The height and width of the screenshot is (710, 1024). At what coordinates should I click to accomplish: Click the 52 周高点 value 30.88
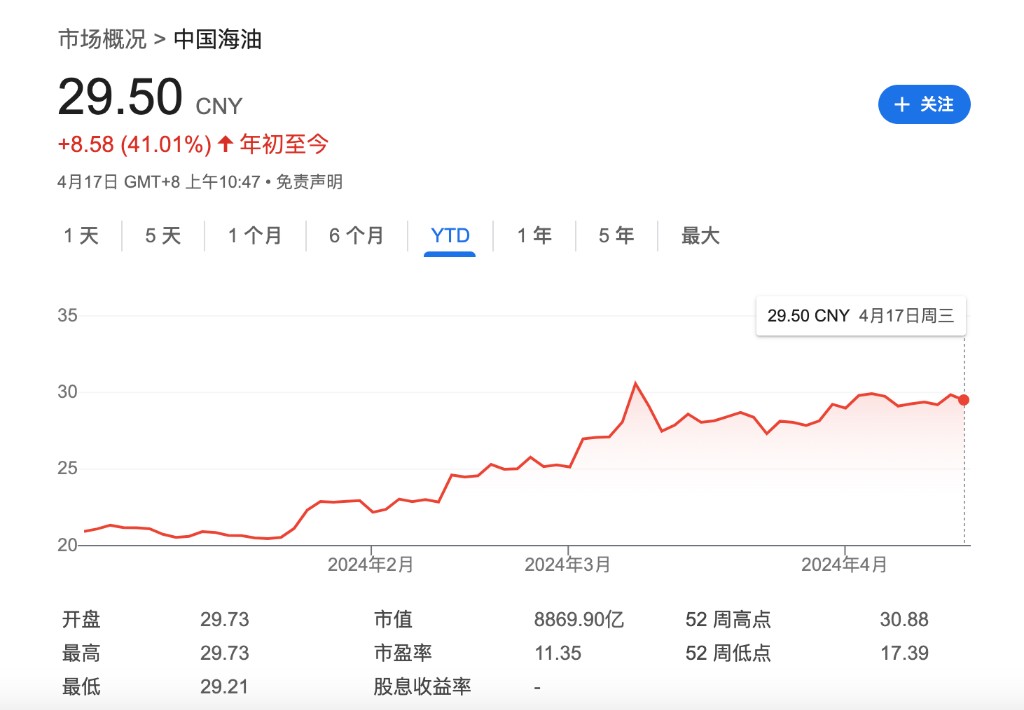pyautogui.click(x=904, y=619)
